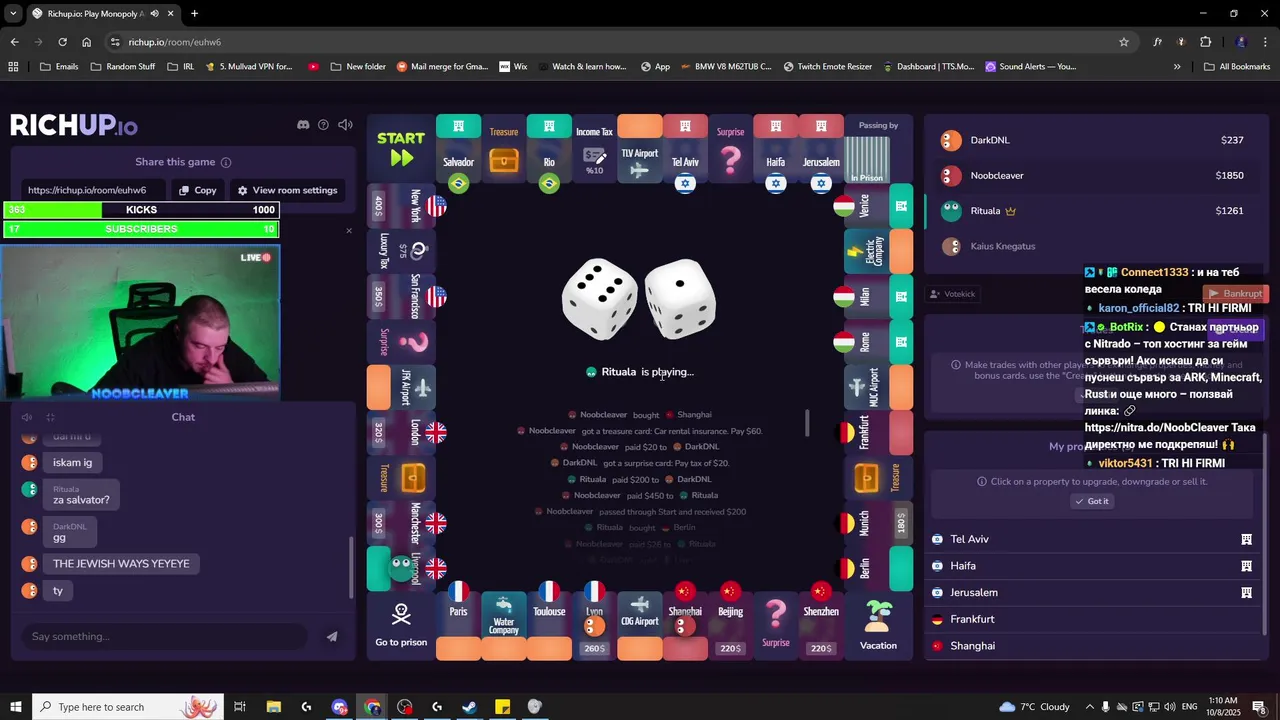The image size is (1280, 720).
Task: Open the browser Extensions puzzle icon
Action: click(x=1205, y=42)
